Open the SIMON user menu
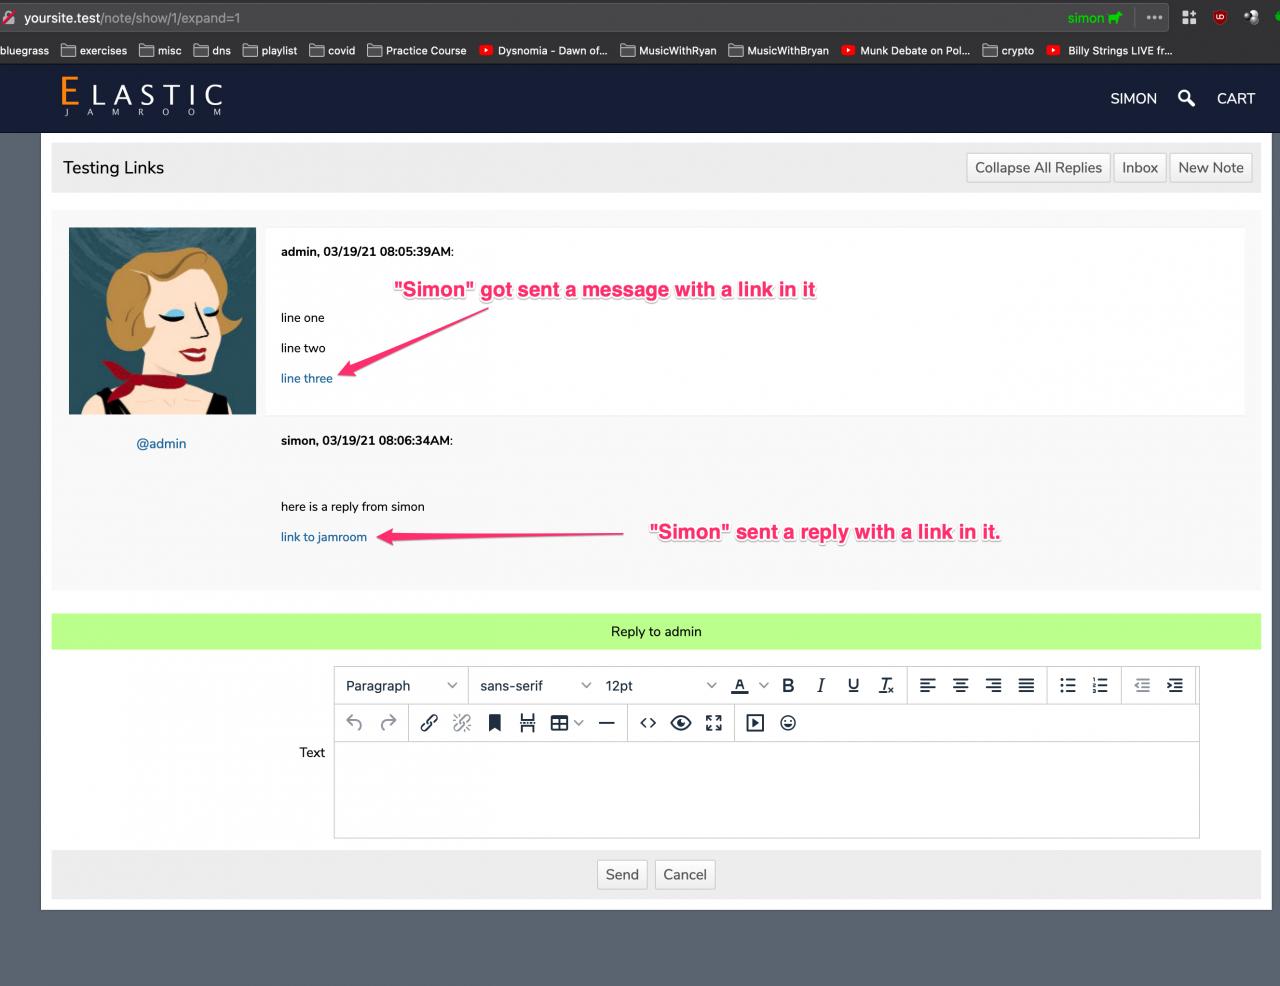This screenshot has width=1280, height=986. coord(1133,98)
